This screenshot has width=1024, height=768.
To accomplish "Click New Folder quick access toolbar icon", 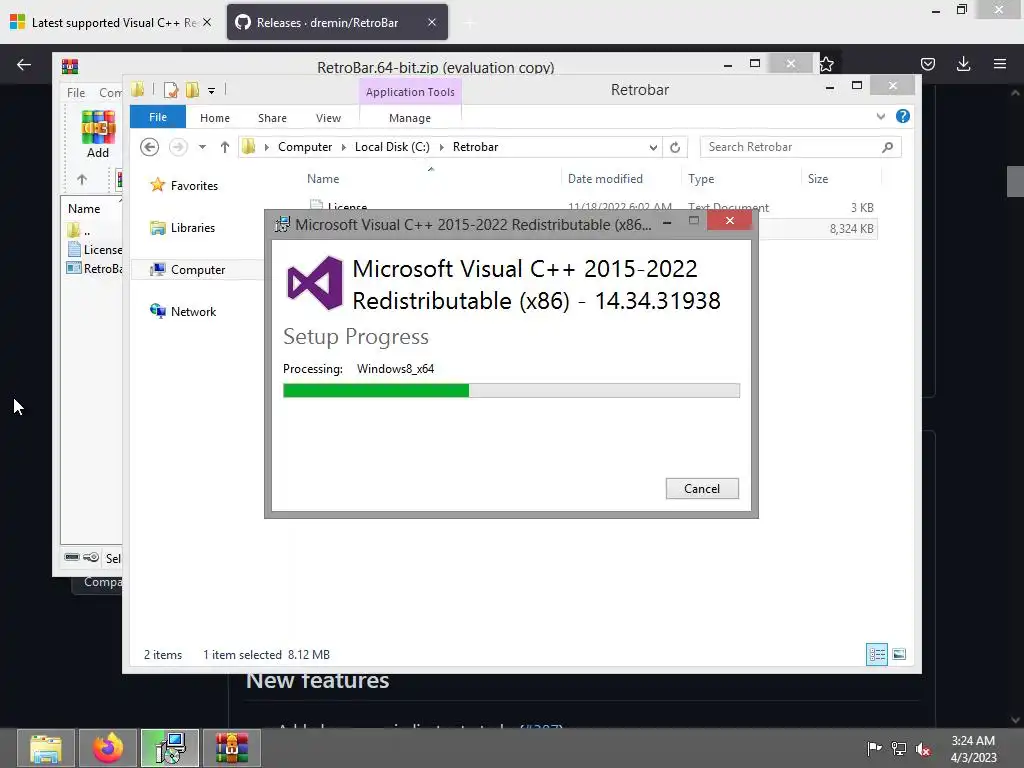I will click(x=192, y=90).
